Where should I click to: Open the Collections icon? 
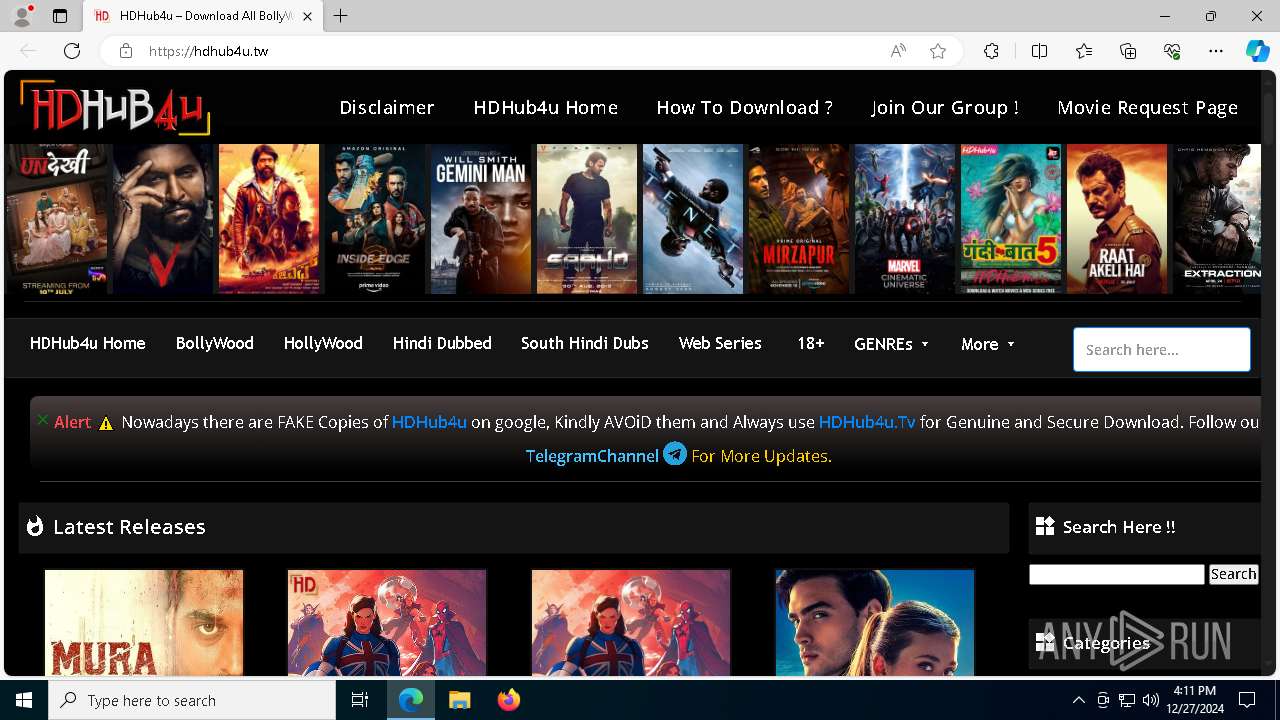[x=1128, y=51]
